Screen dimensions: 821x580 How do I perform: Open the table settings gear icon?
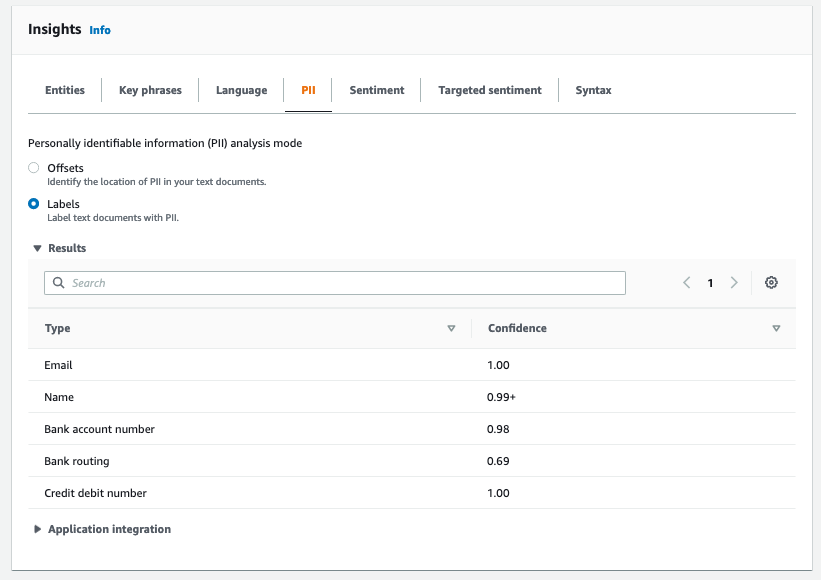click(771, 283)
